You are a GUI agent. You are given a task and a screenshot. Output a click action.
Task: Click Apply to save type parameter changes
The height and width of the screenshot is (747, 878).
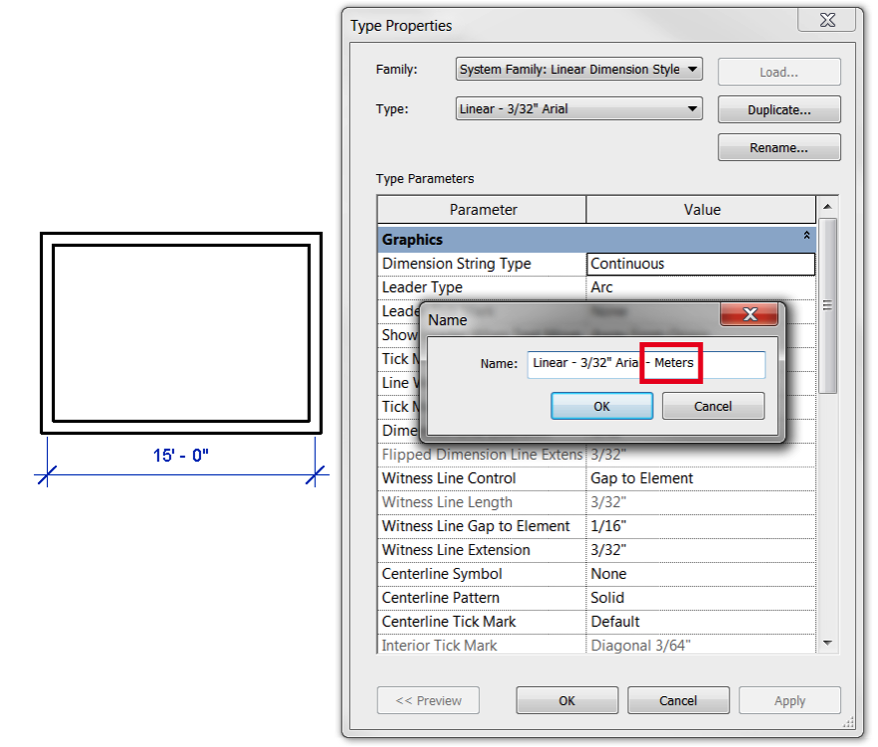[789, 700]
